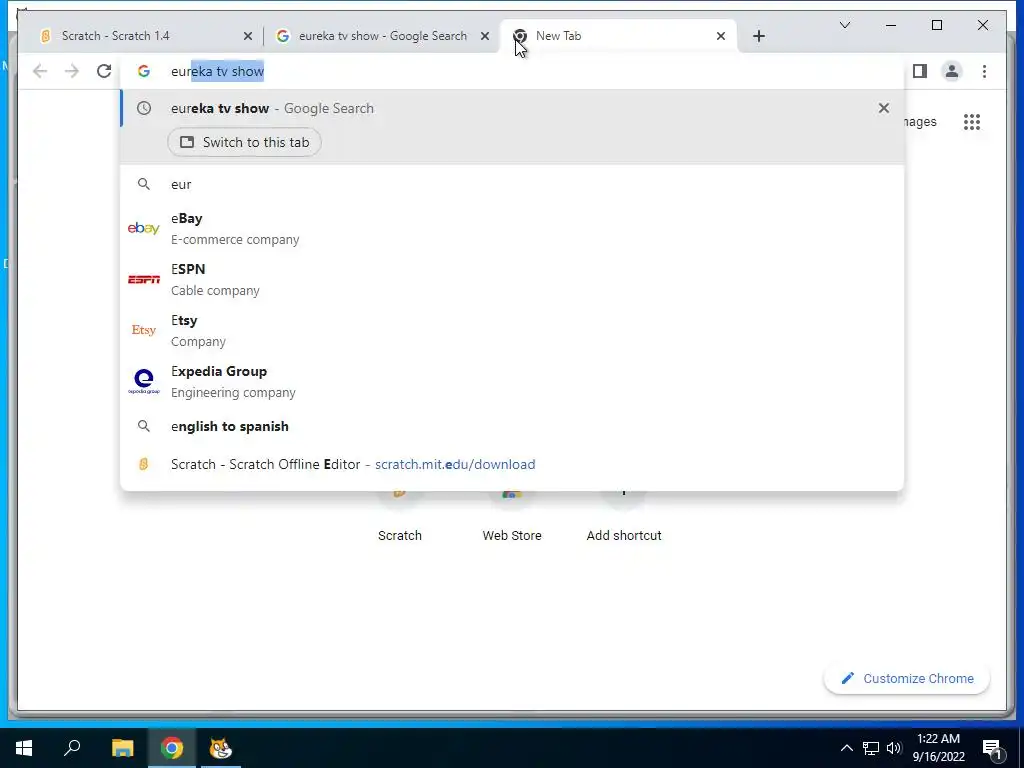The height and width of the screenshot is (768, 1024).
Task: Open the network tray icon
Action: tap(871, 748)
